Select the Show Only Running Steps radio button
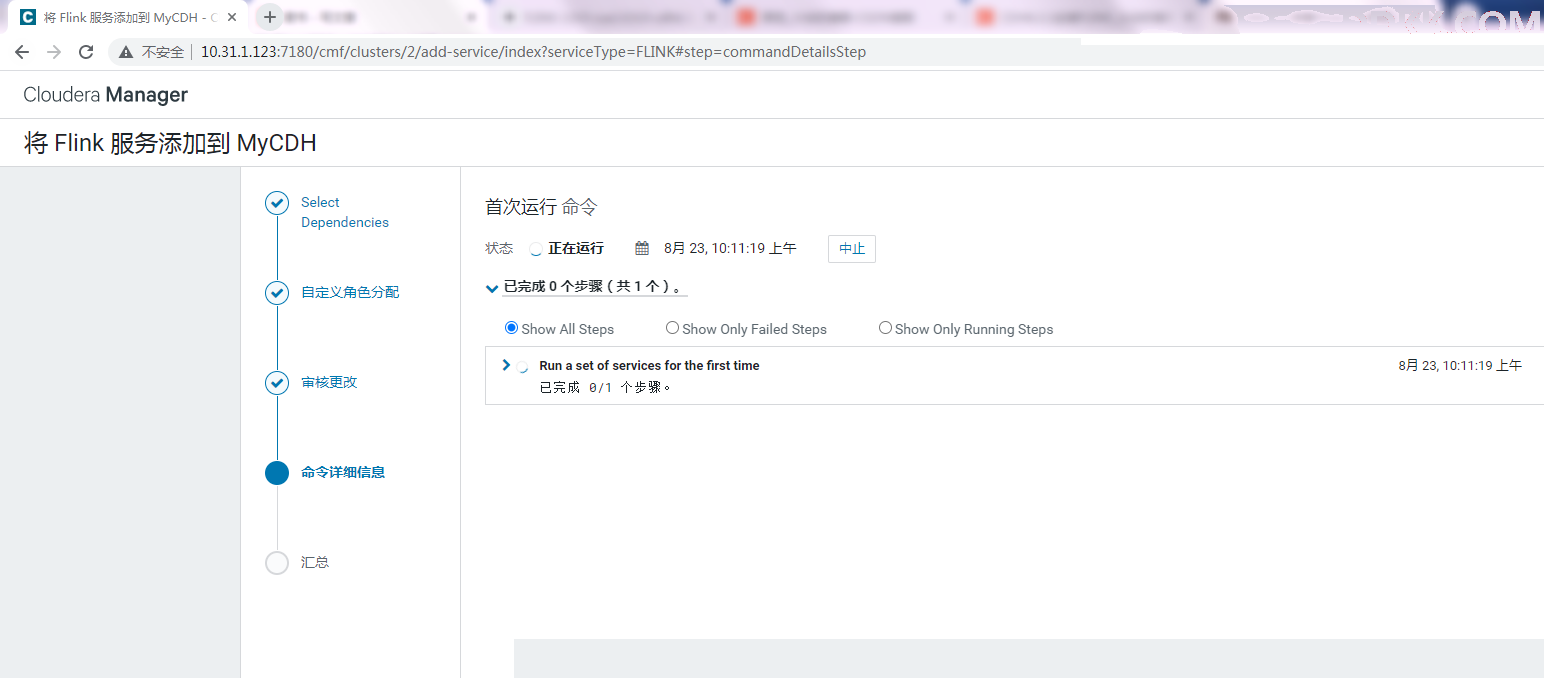 click(x=885, y=328)
